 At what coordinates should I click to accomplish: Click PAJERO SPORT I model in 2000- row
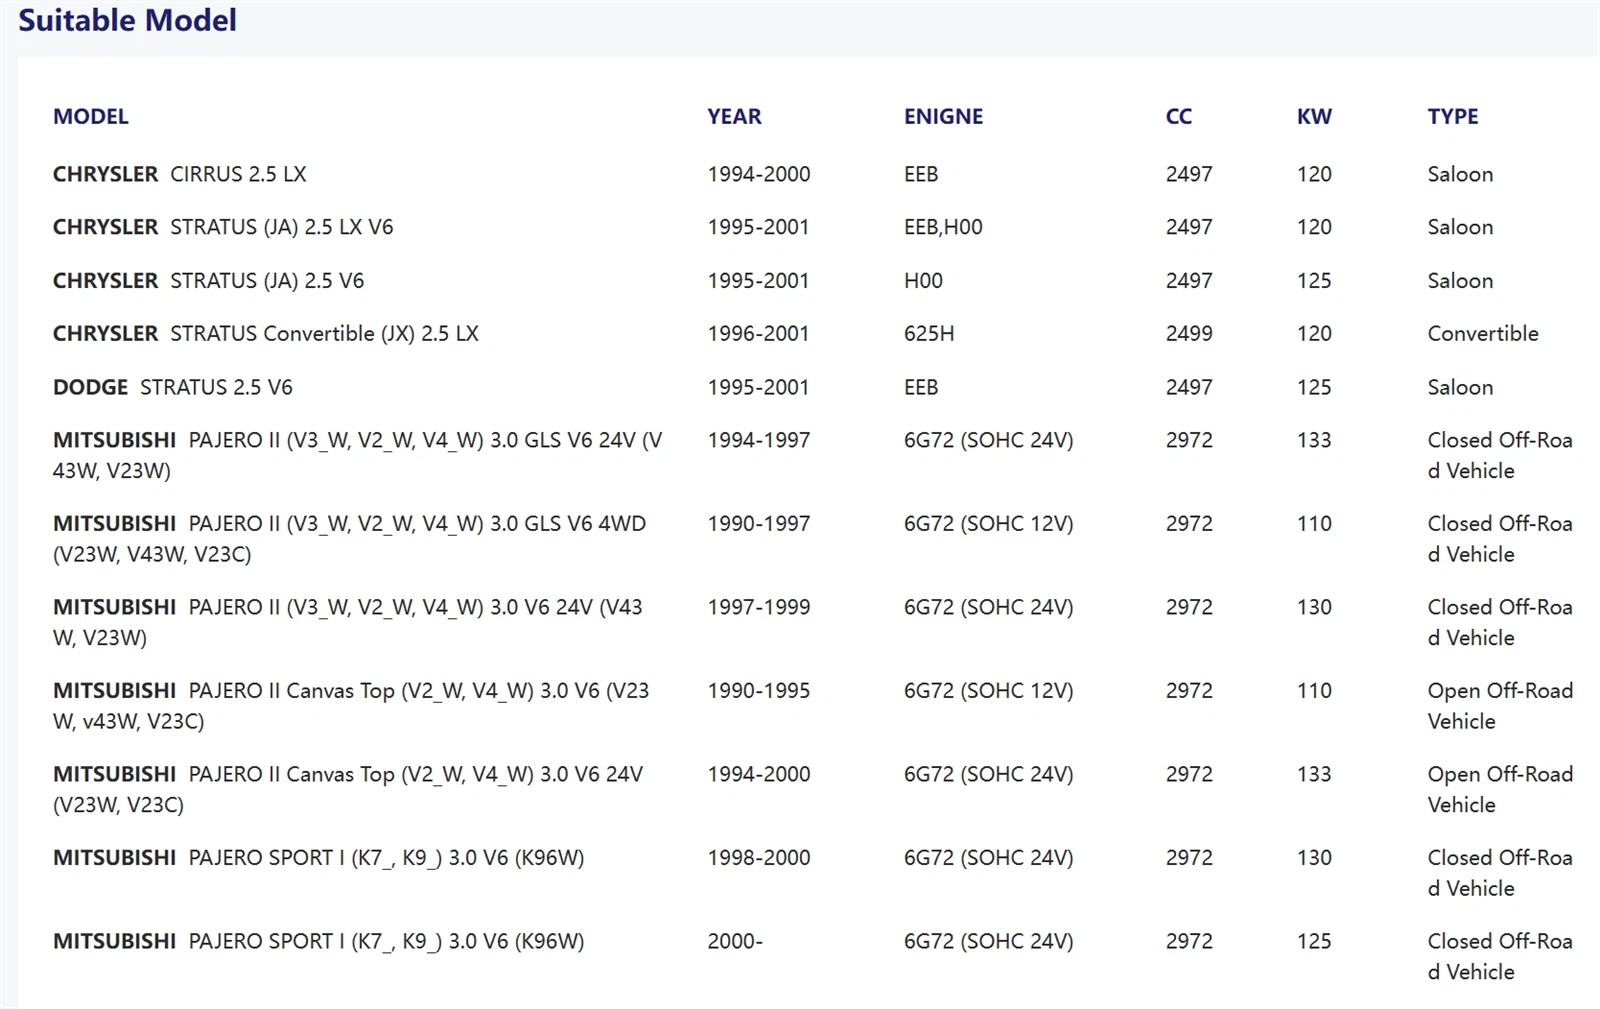tap(319, 941)
